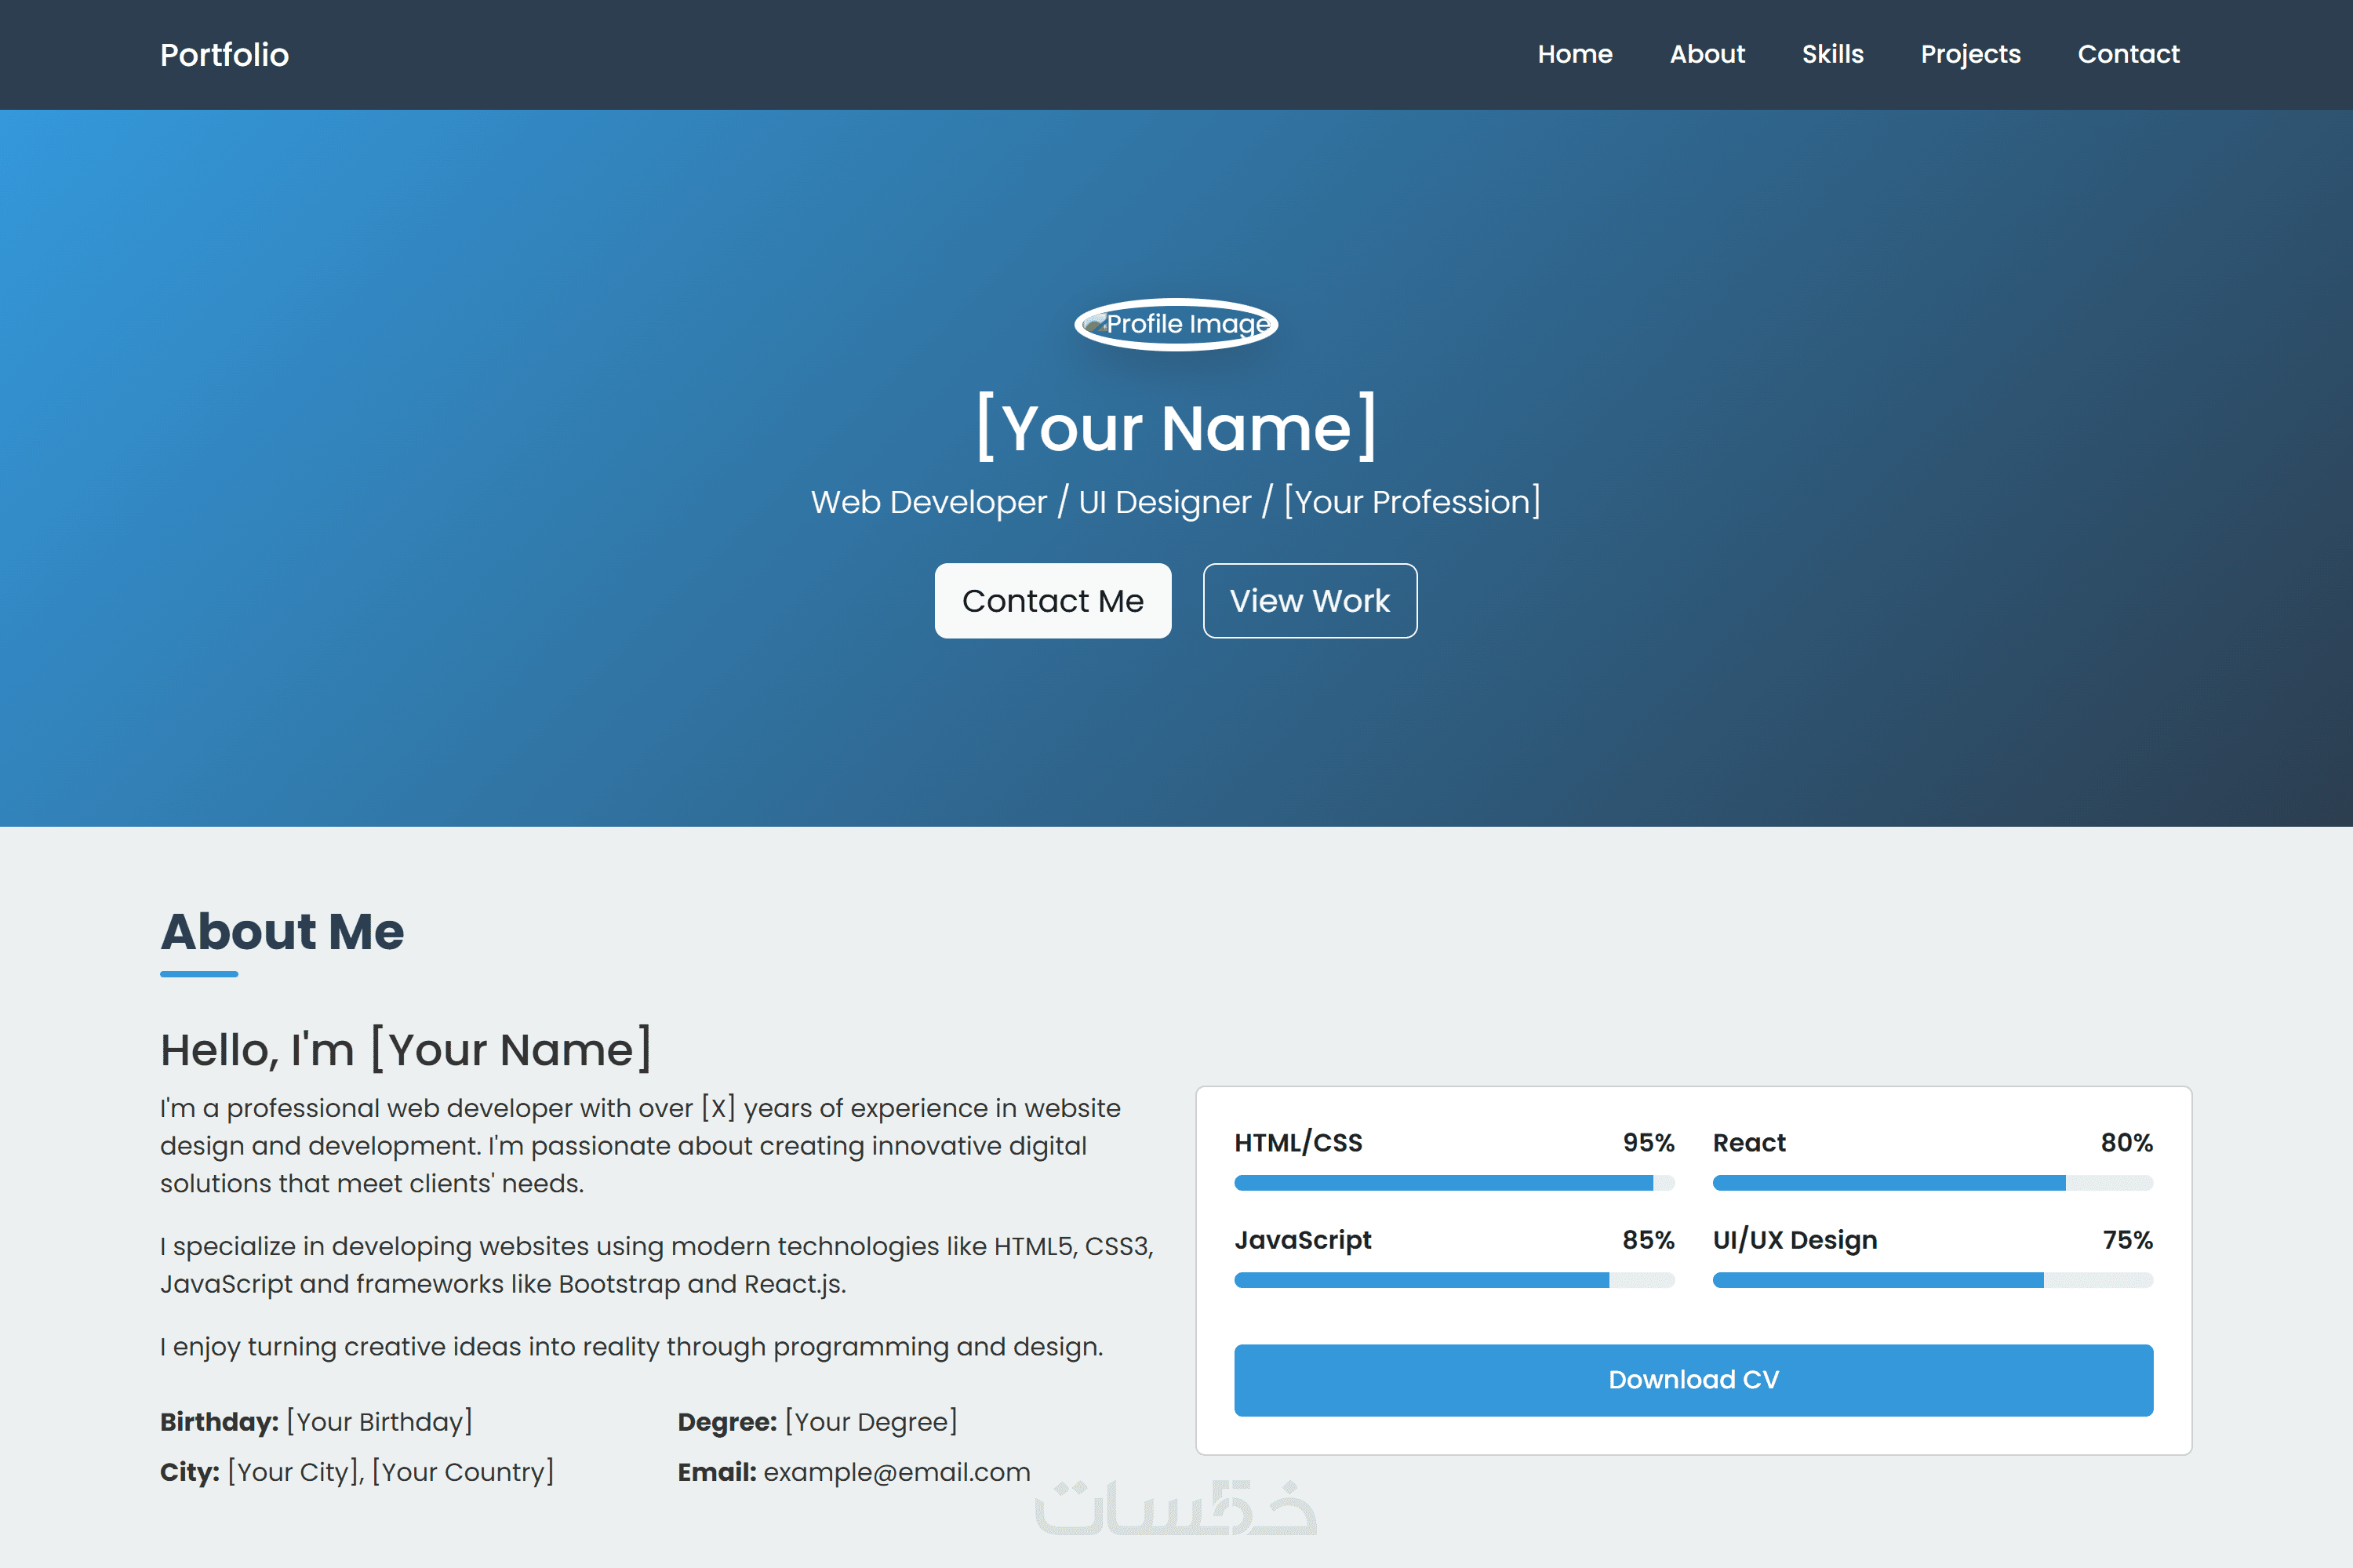Click the profession subtitle text
Image resolution: width=2353 pixels, height=1568 pixels.
[1176, 502]
